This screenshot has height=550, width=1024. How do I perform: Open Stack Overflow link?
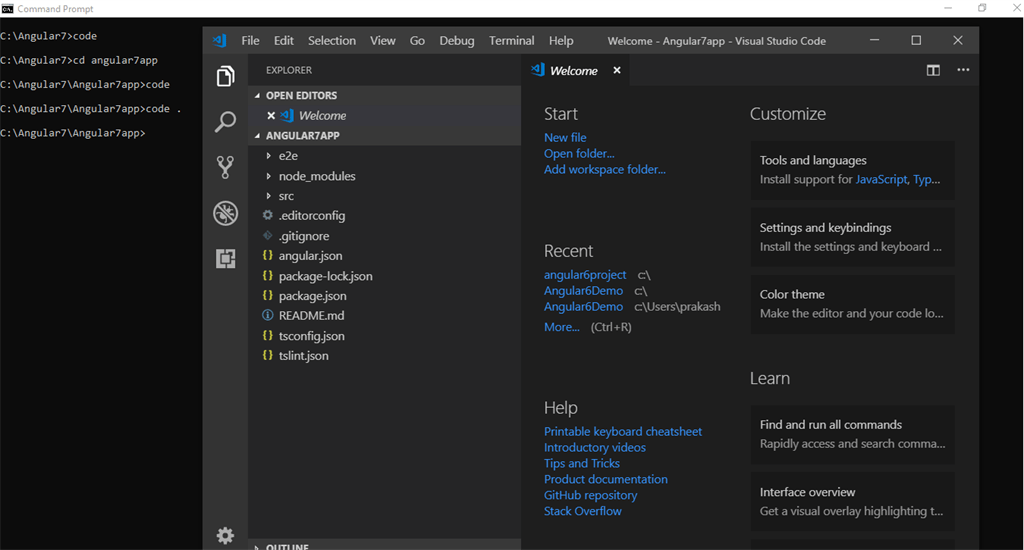(583, 511)
